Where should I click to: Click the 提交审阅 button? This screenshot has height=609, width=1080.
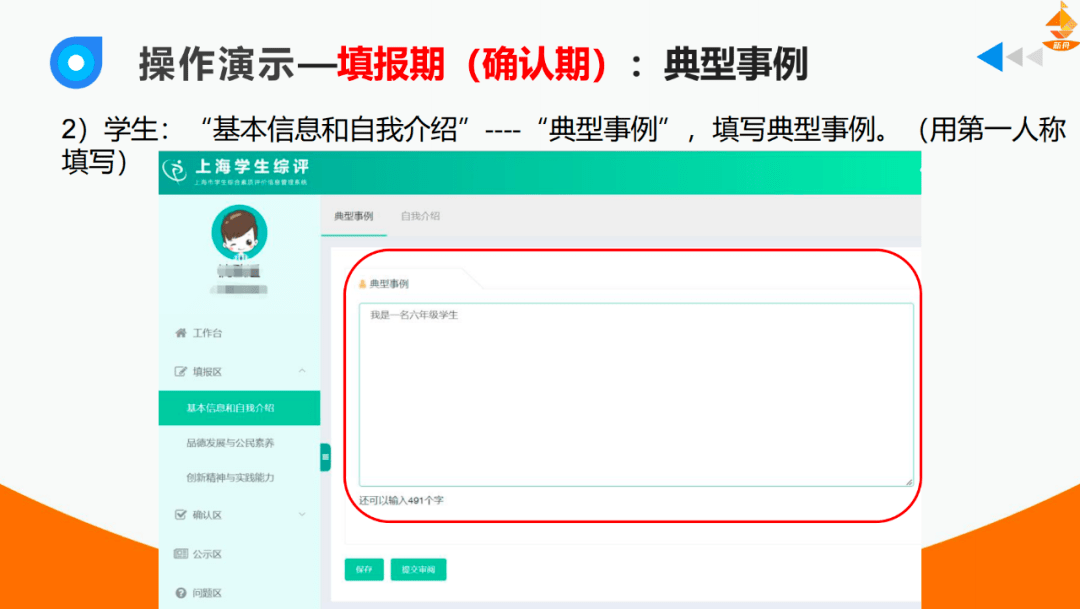coord(418,569)
